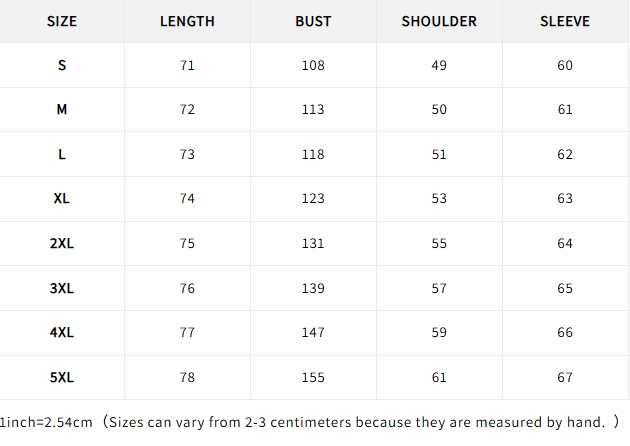Image resolution: width=630 pixels, height=446 pixels.
Task: Click the LENGTH column header
Action: point(187,21)
